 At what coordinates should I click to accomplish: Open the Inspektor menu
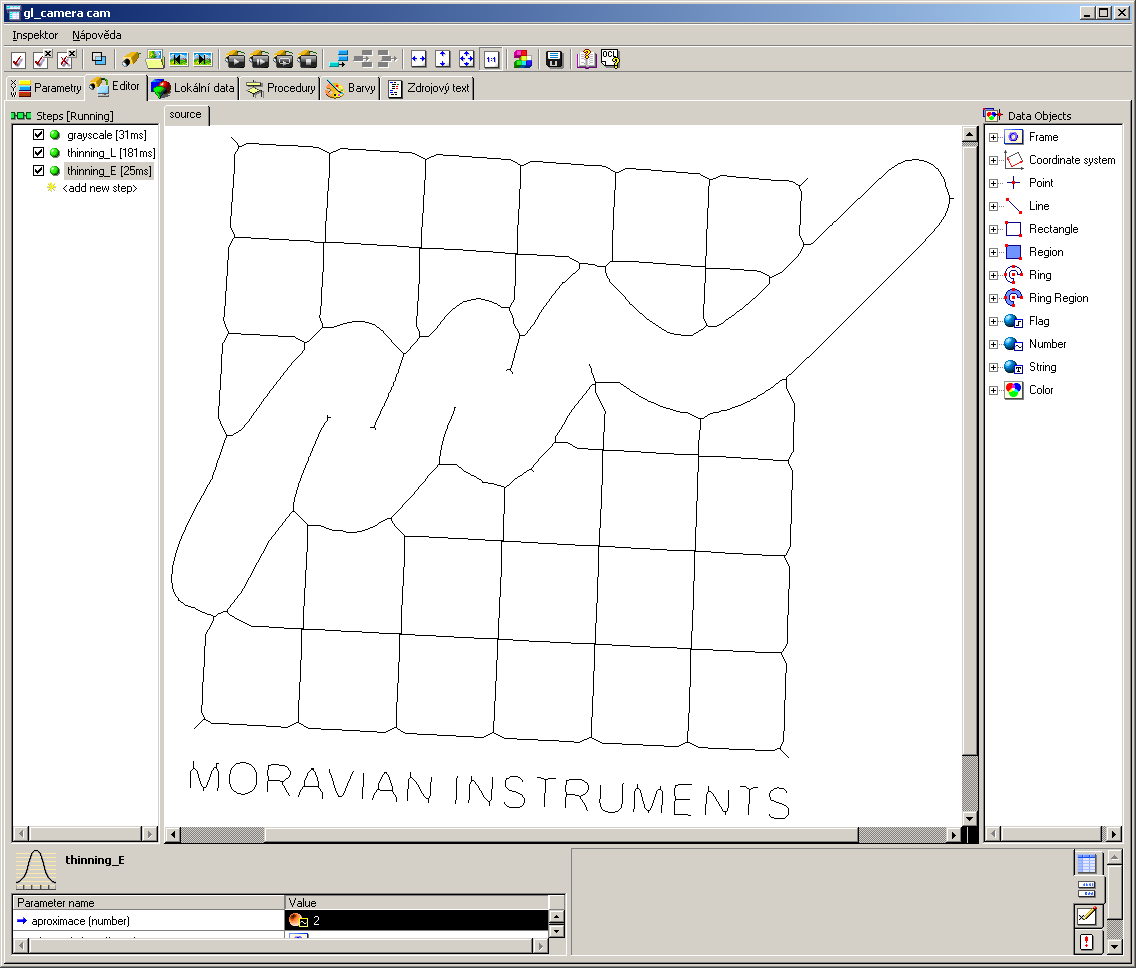(35, 35)
